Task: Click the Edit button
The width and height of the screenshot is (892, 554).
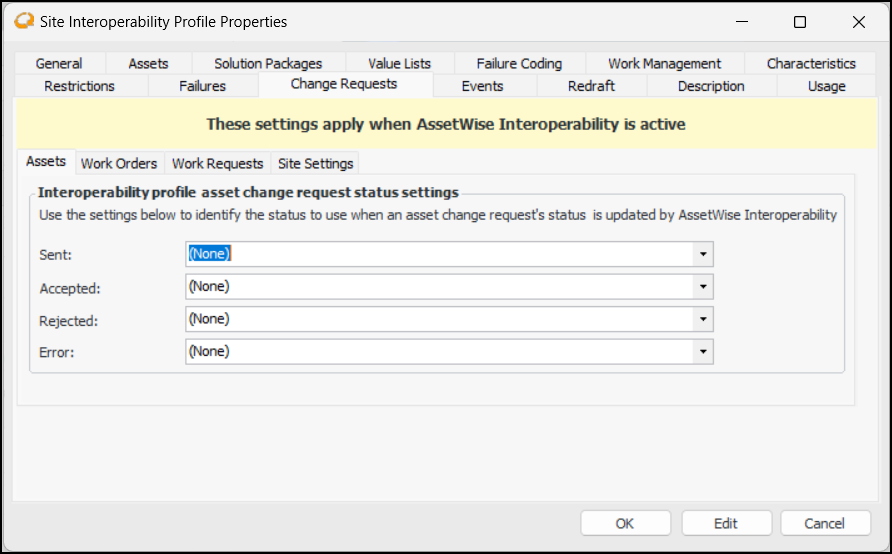Action: click(x=726, y=523)
